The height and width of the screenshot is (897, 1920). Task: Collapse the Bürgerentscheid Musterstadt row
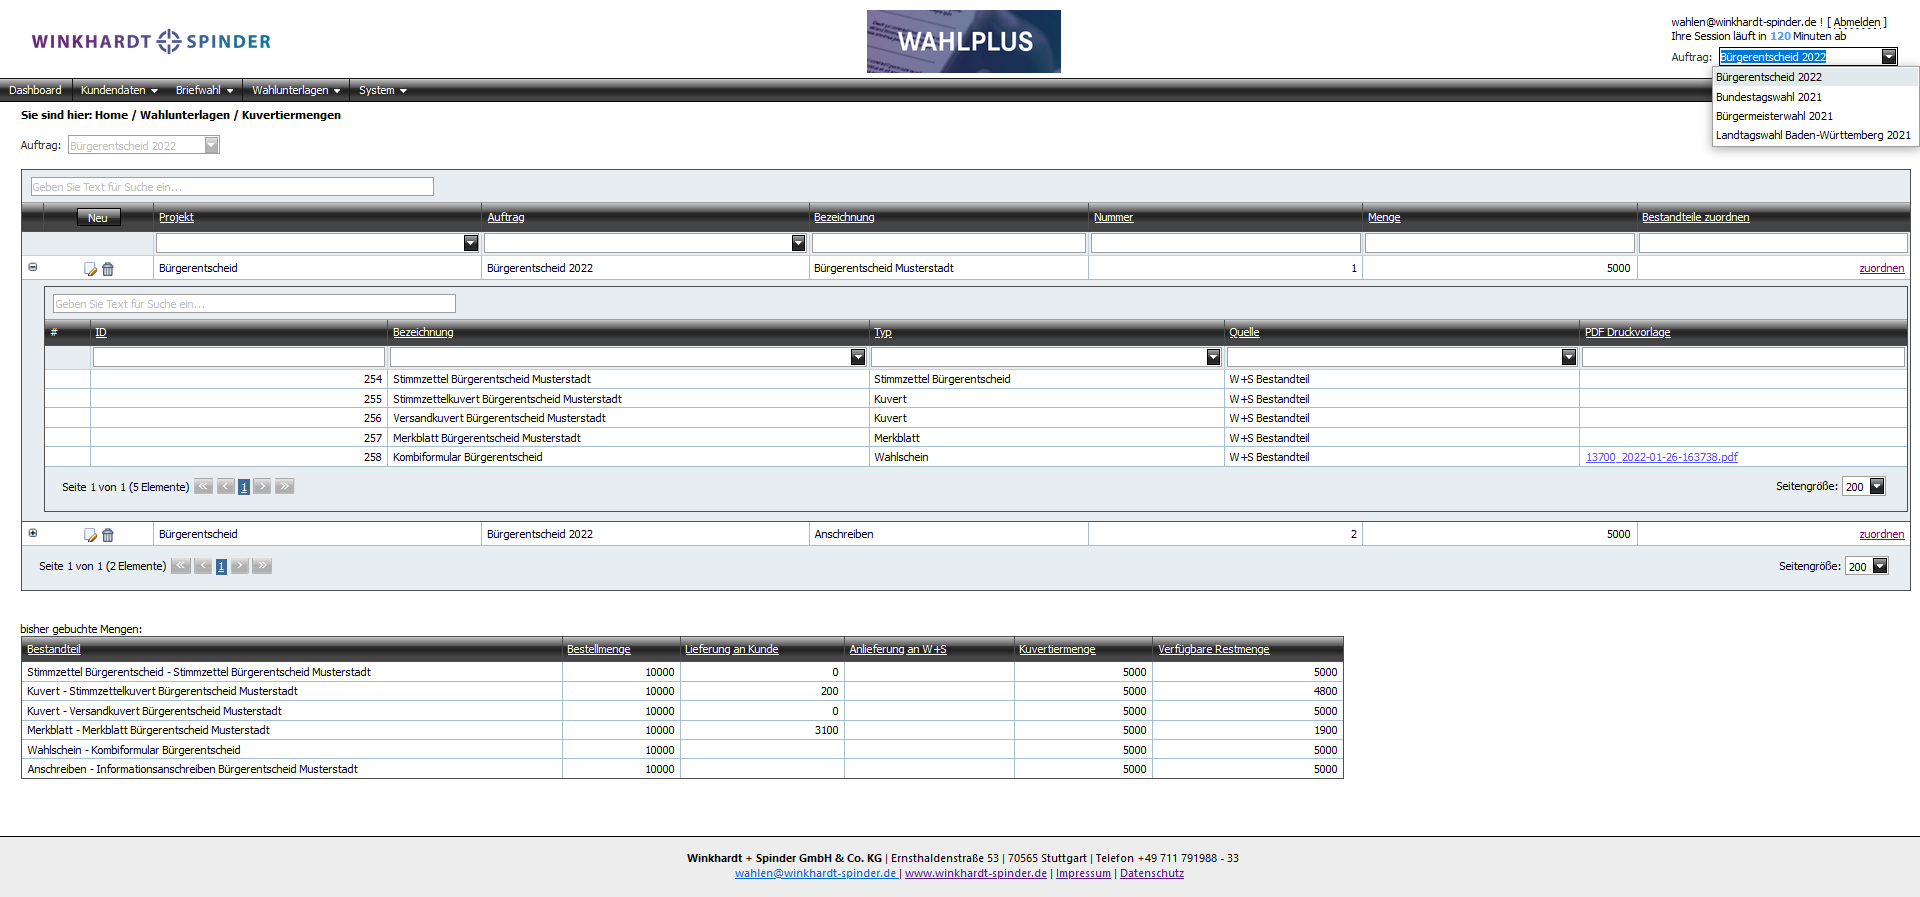tap(33, 267)
